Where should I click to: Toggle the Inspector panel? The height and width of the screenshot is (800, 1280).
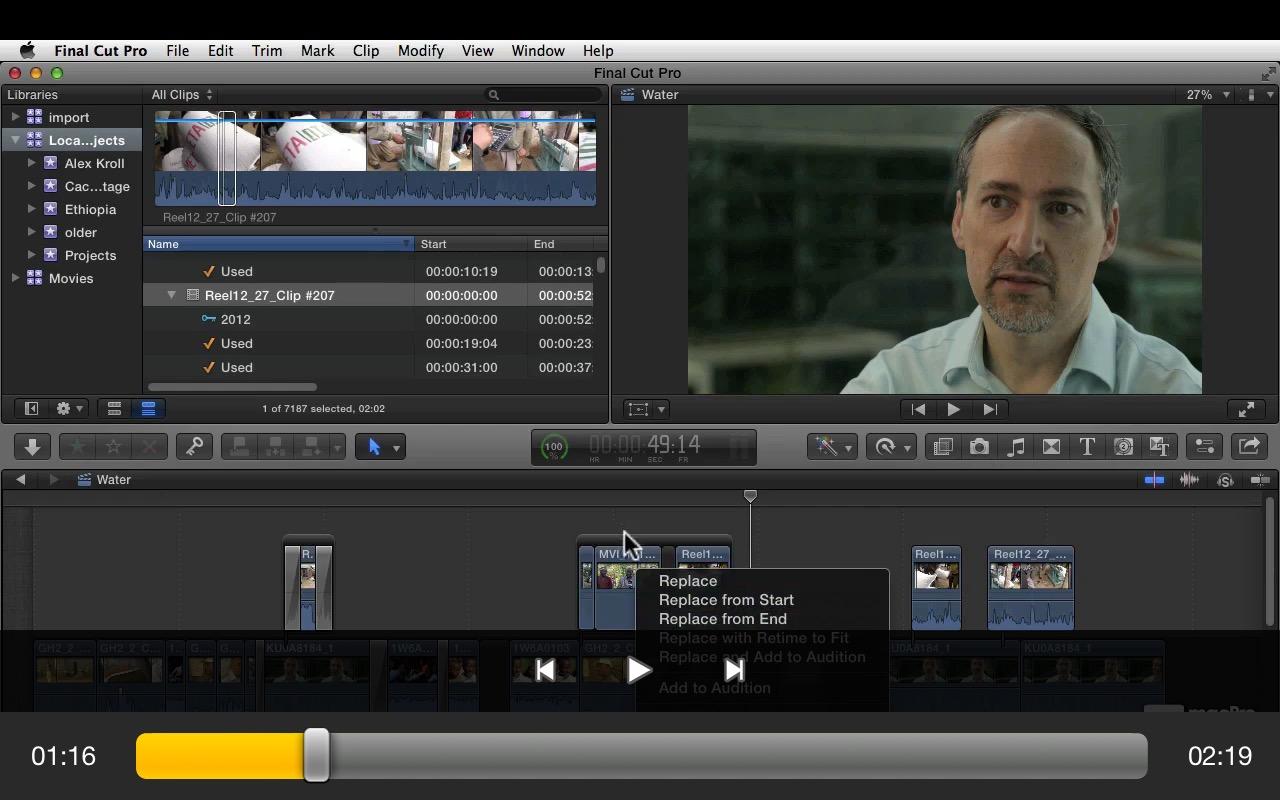point(1204,447)
